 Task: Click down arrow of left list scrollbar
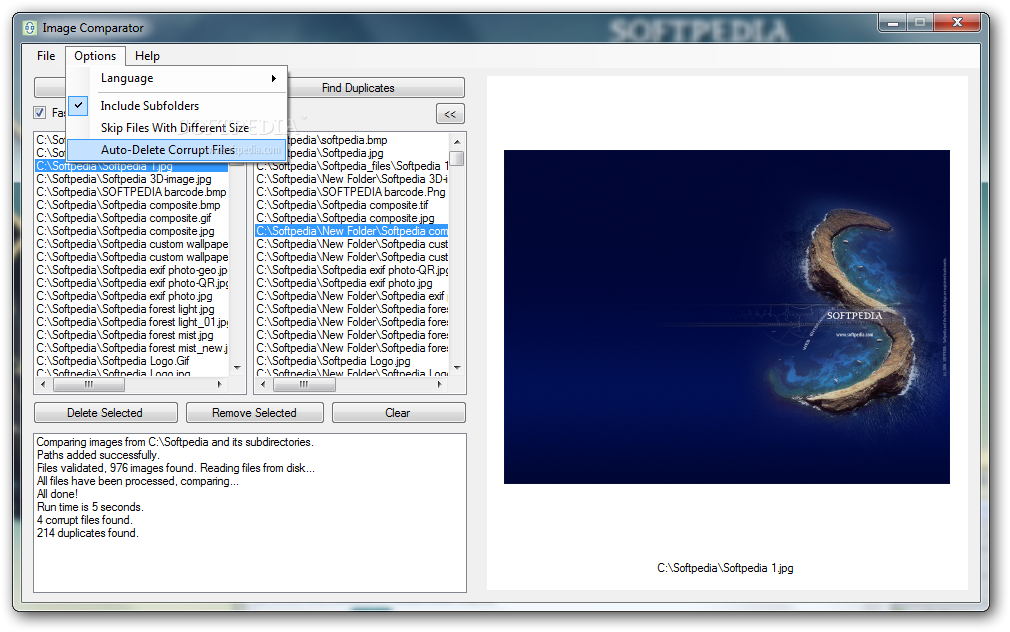pyautogui.click(x=237, y=367)
